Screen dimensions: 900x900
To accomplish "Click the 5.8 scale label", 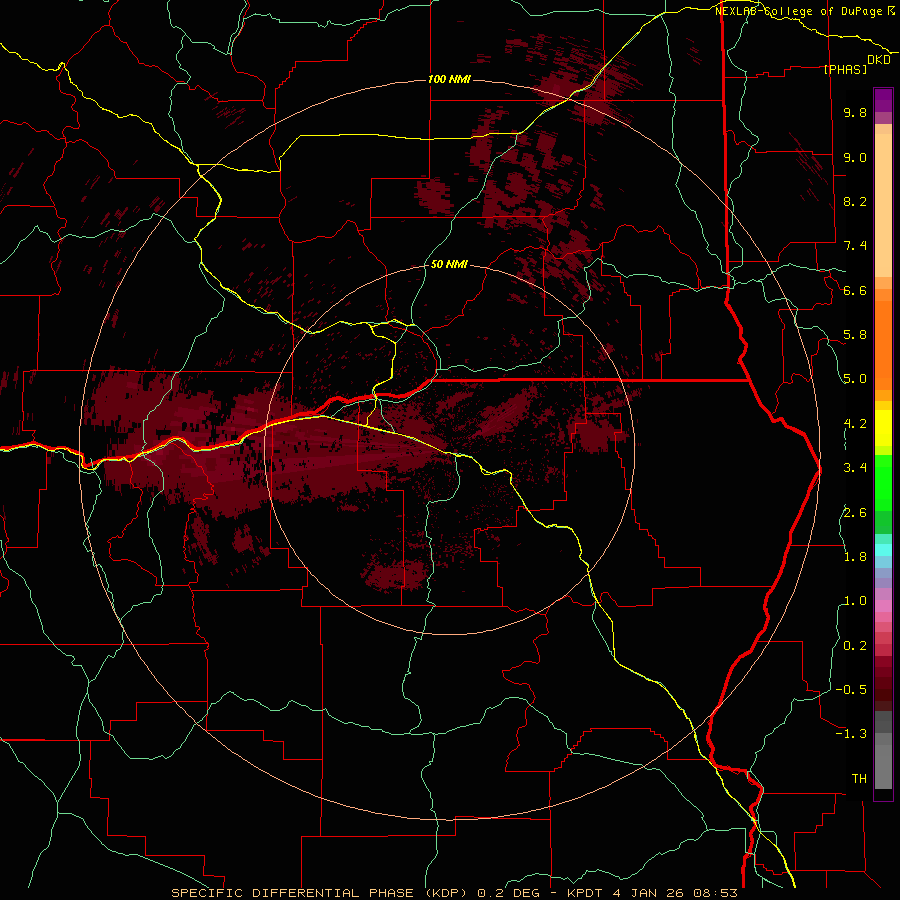I will (x=855, y=335).
